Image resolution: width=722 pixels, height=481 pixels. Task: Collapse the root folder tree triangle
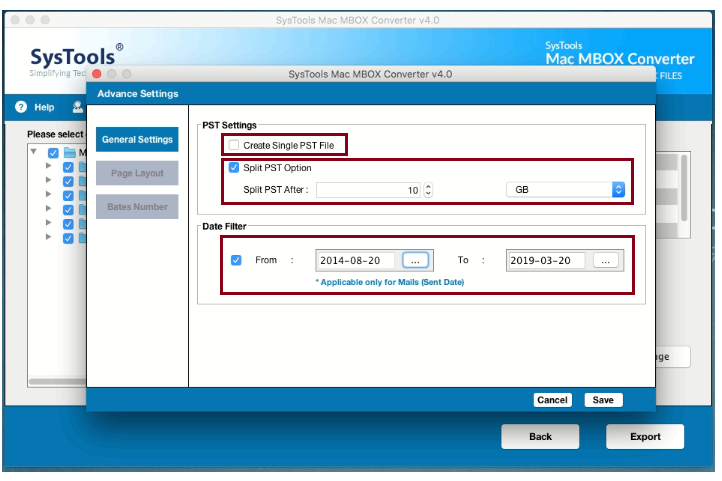coord(34,151)
